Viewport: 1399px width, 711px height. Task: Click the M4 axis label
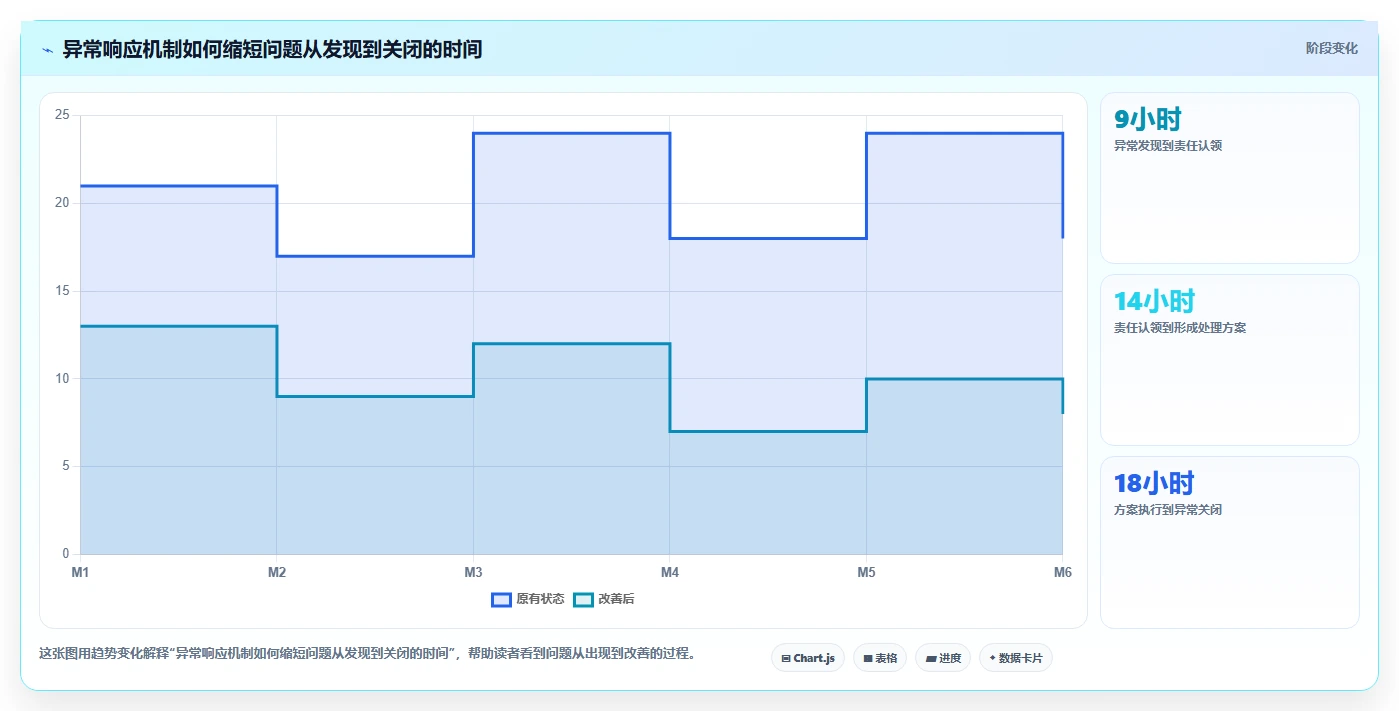tap(670, 572)
